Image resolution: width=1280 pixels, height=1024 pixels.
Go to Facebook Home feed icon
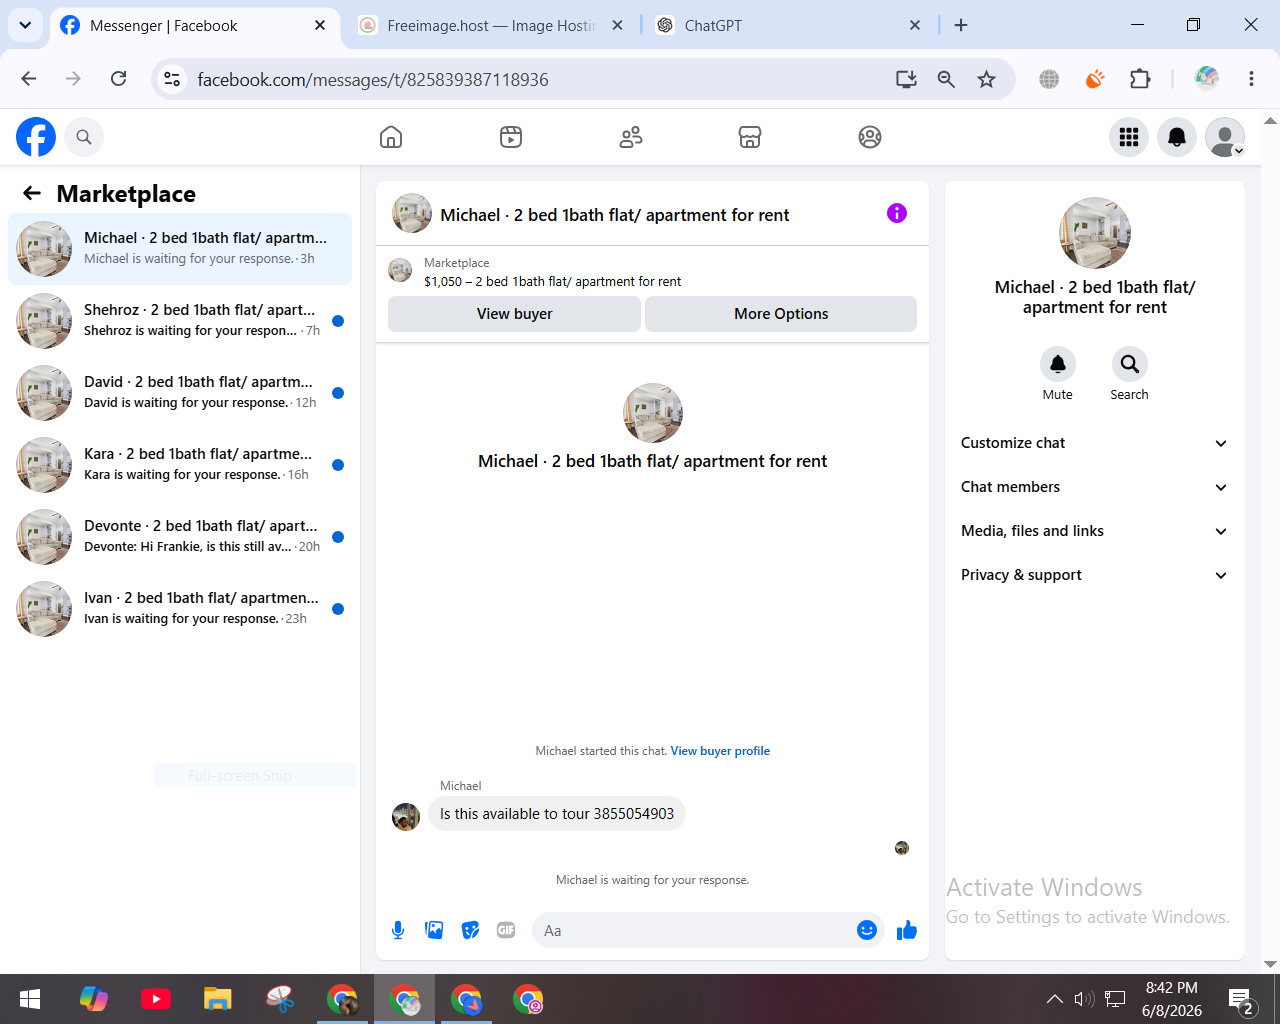[391, 137]
